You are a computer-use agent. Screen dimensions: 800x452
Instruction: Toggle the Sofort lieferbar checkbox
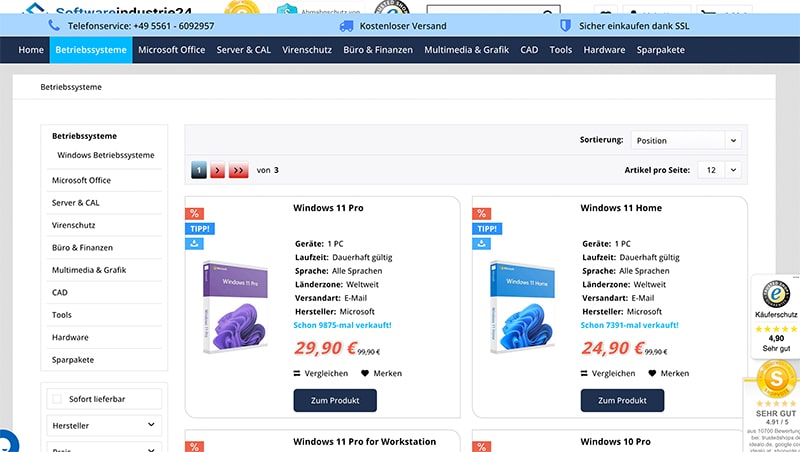(57, 399)
